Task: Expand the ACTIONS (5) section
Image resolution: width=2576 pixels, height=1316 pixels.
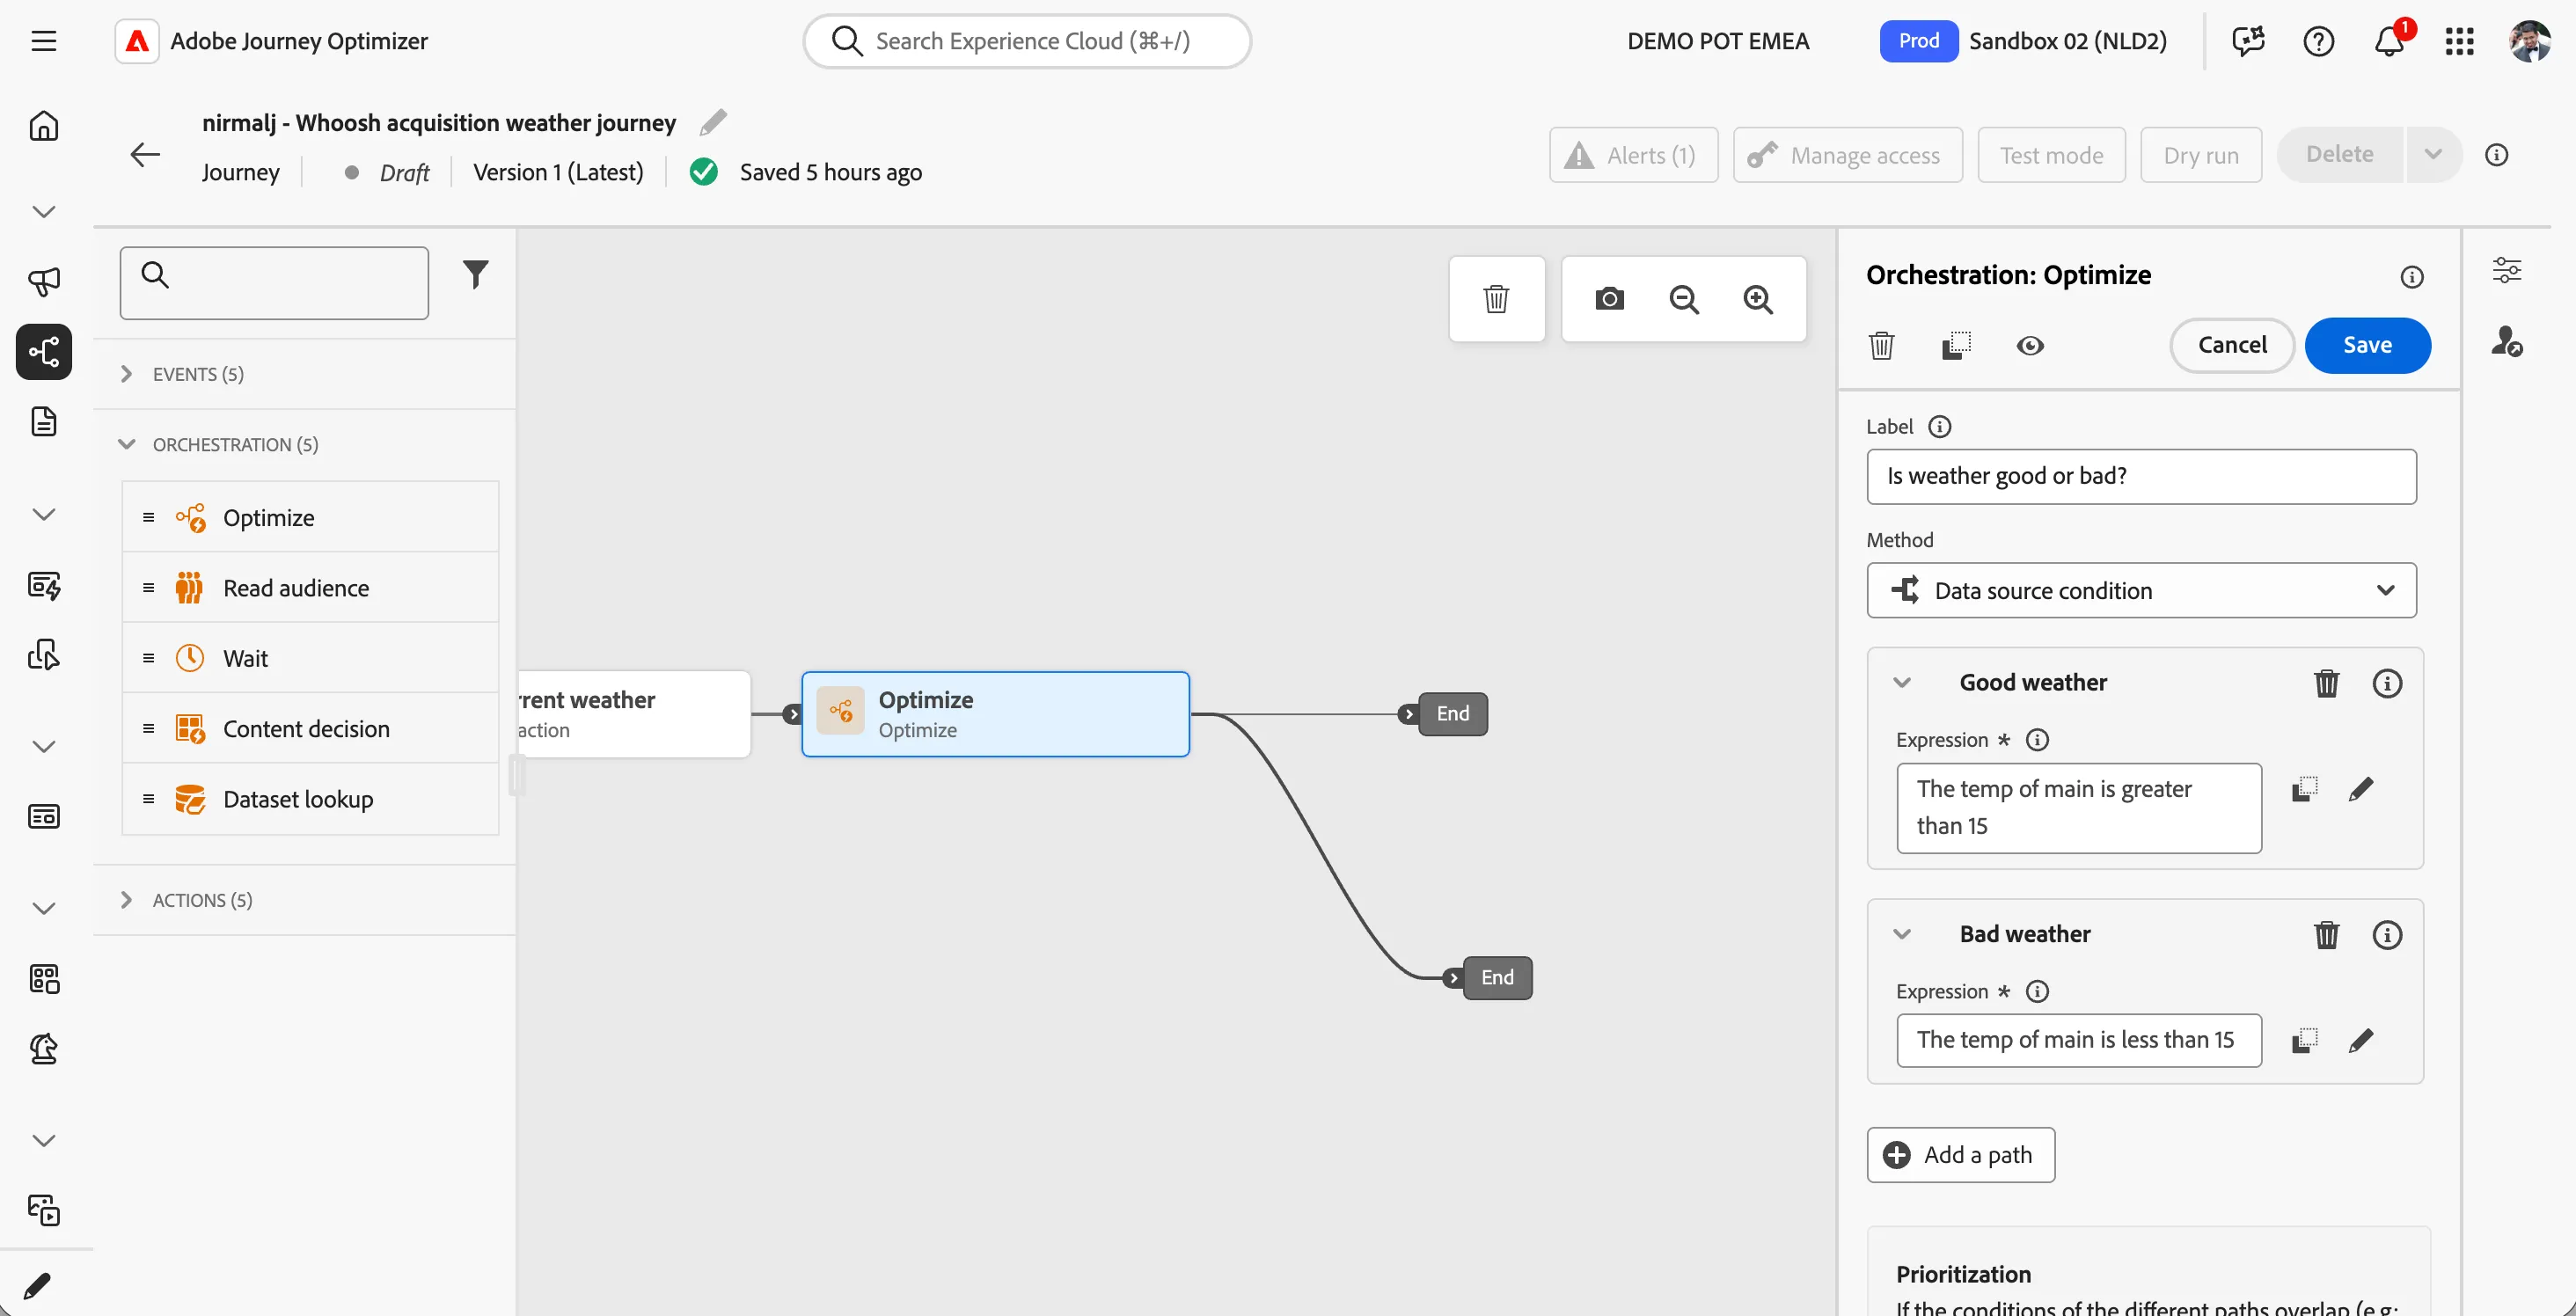Action: (x=306, y=900)
